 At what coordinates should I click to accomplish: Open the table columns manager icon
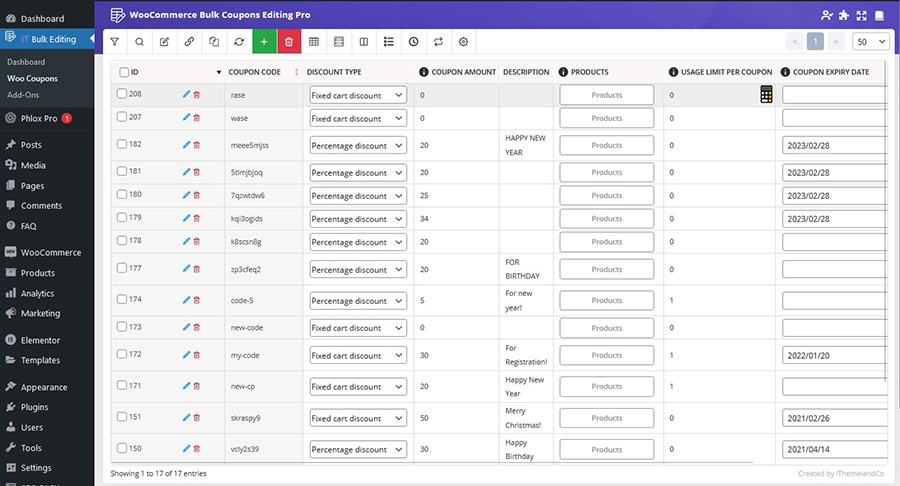click(314, 41)
